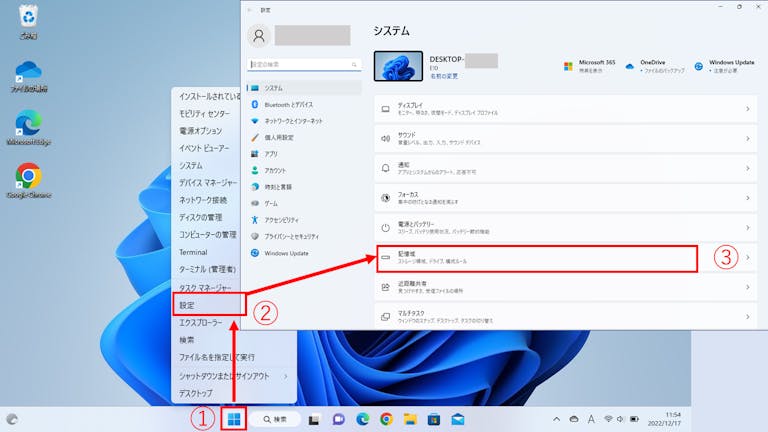Select the Microsoft Edge desktop shortcut

(28, 127)
